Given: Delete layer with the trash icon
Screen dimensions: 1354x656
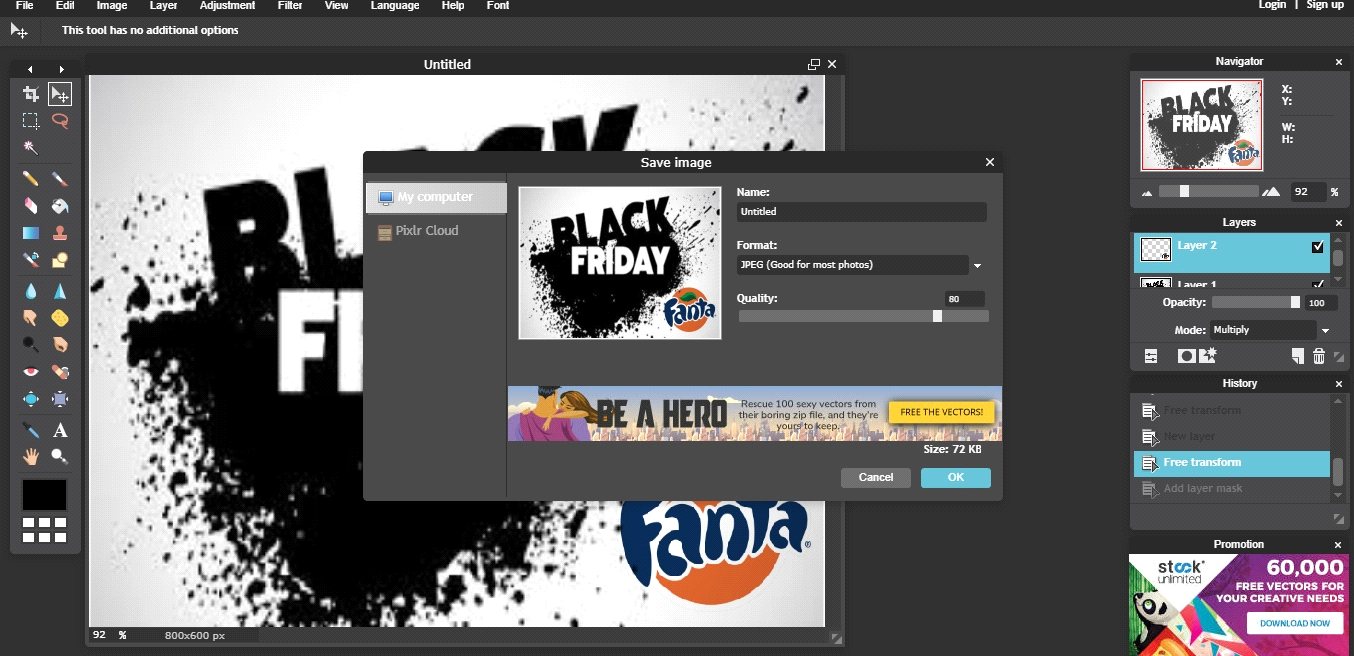Looking at the screenshot, I should point(1319,356).
